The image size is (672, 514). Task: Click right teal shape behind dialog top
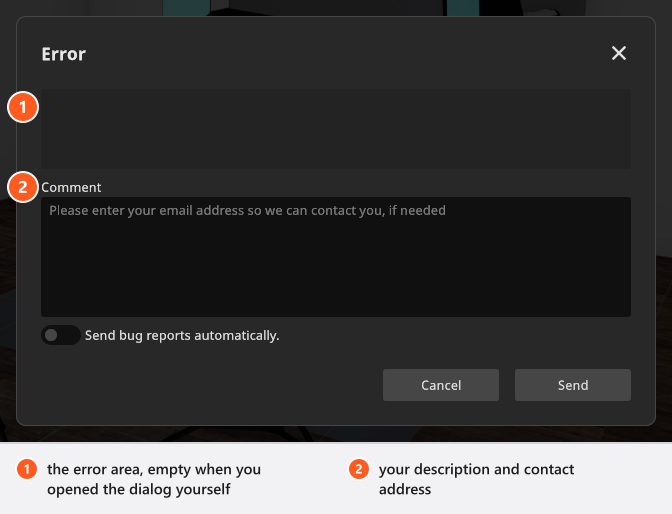point(463,8)
